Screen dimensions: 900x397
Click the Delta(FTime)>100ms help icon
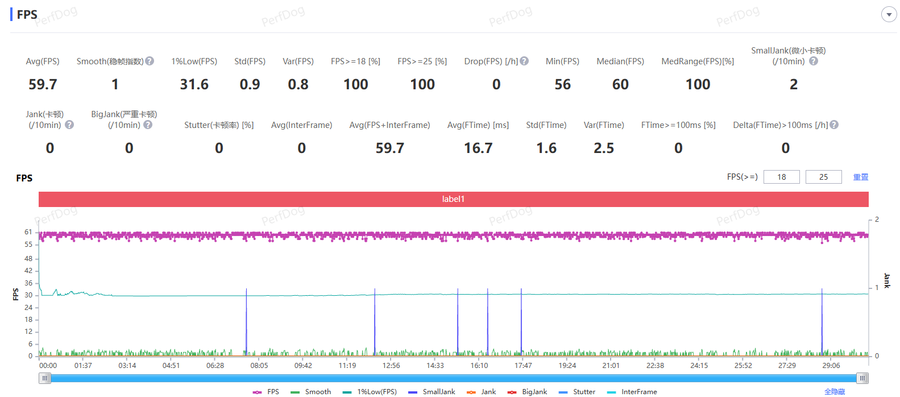coord(834,124)
